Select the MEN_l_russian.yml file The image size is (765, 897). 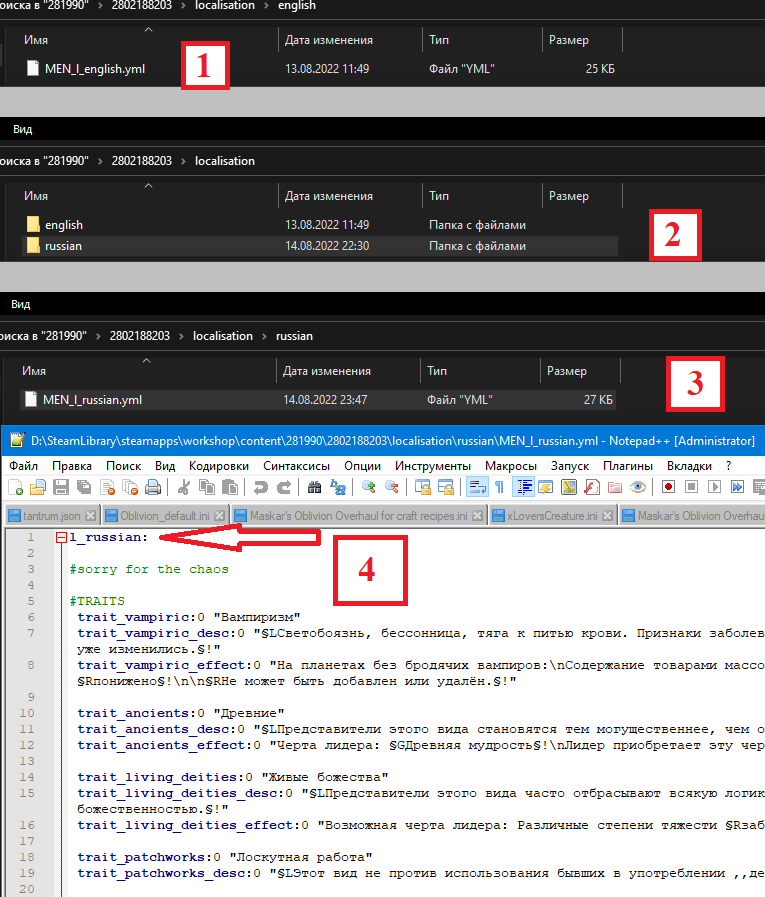point(318,400)
